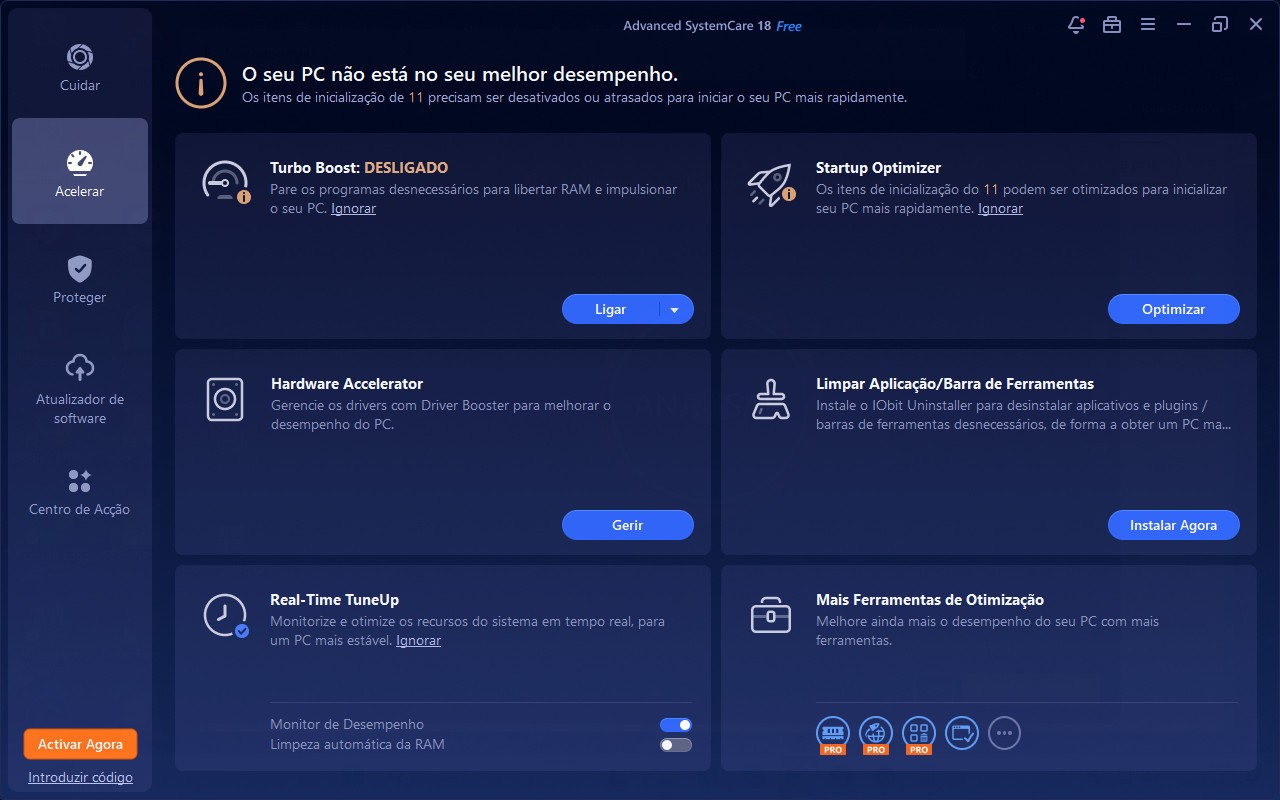Click the Hardware Accelerator heading
This screenshot has width=1280, height=800.
click(347, 384)
